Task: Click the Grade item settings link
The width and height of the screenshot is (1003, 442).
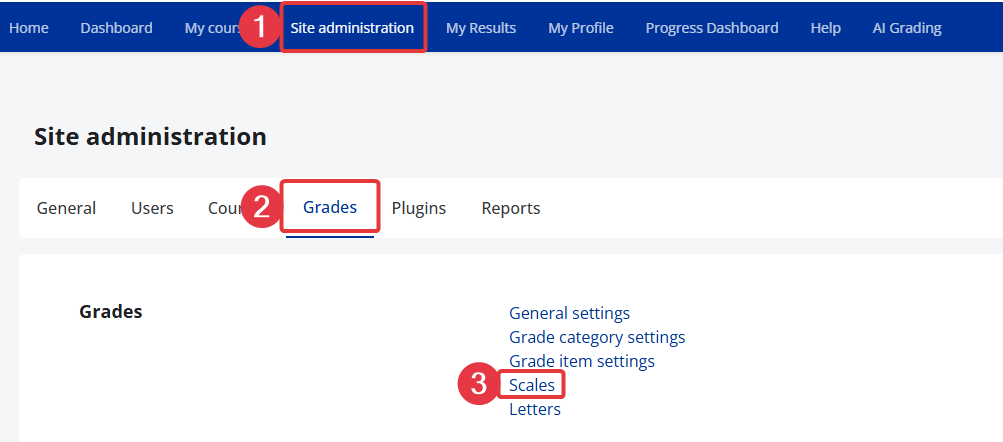Action: [581, 361]
